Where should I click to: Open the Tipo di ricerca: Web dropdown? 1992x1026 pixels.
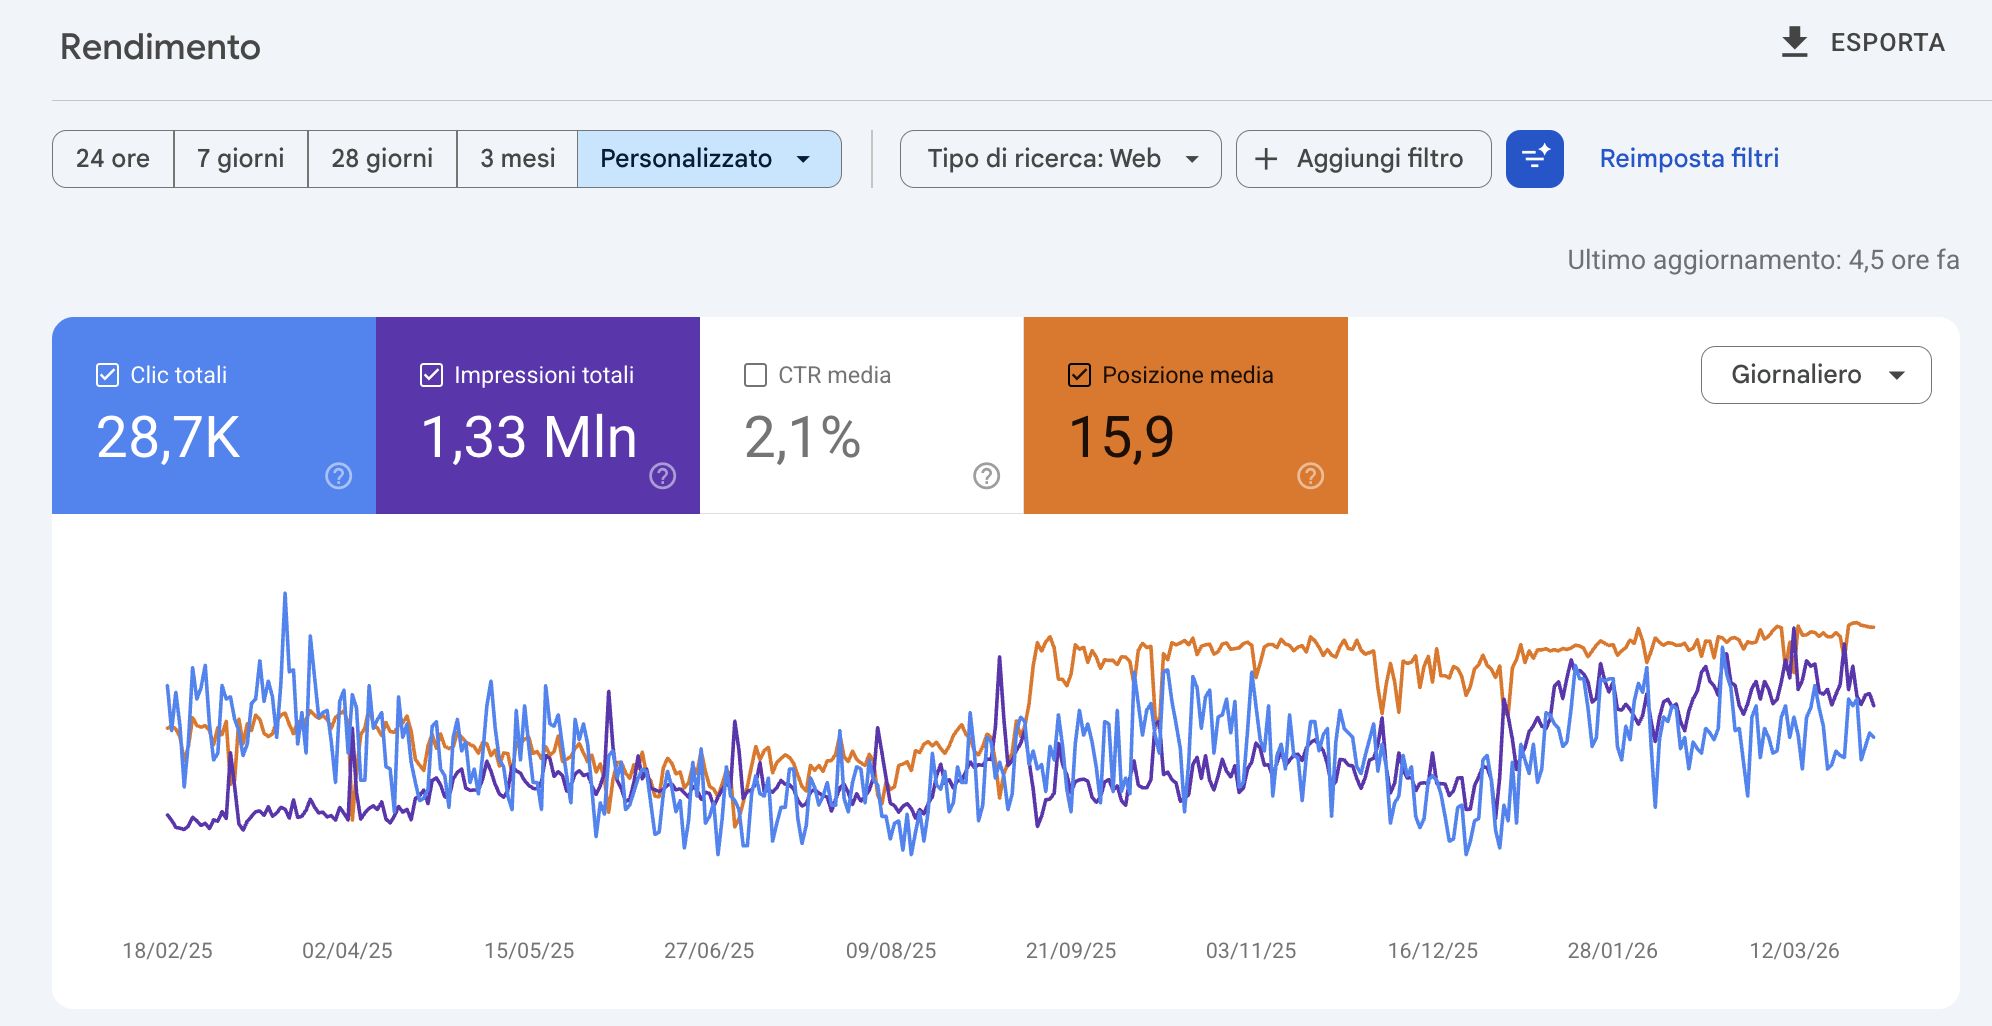(1060, 159)
